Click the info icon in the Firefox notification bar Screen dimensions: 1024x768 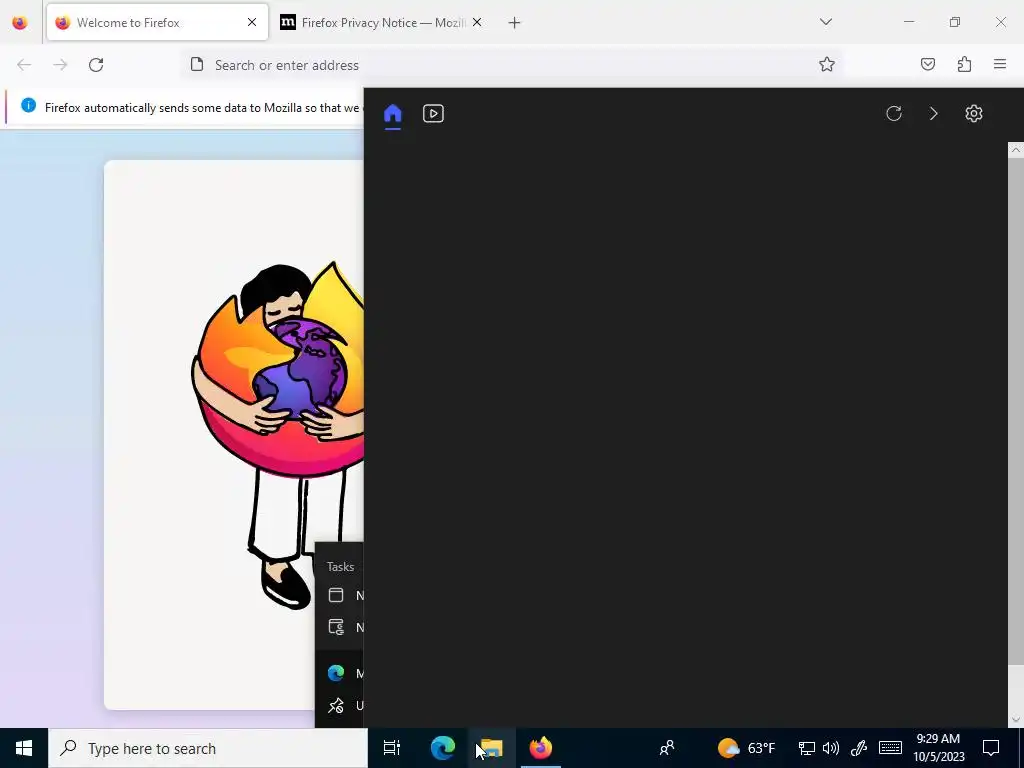click(28, 106)
